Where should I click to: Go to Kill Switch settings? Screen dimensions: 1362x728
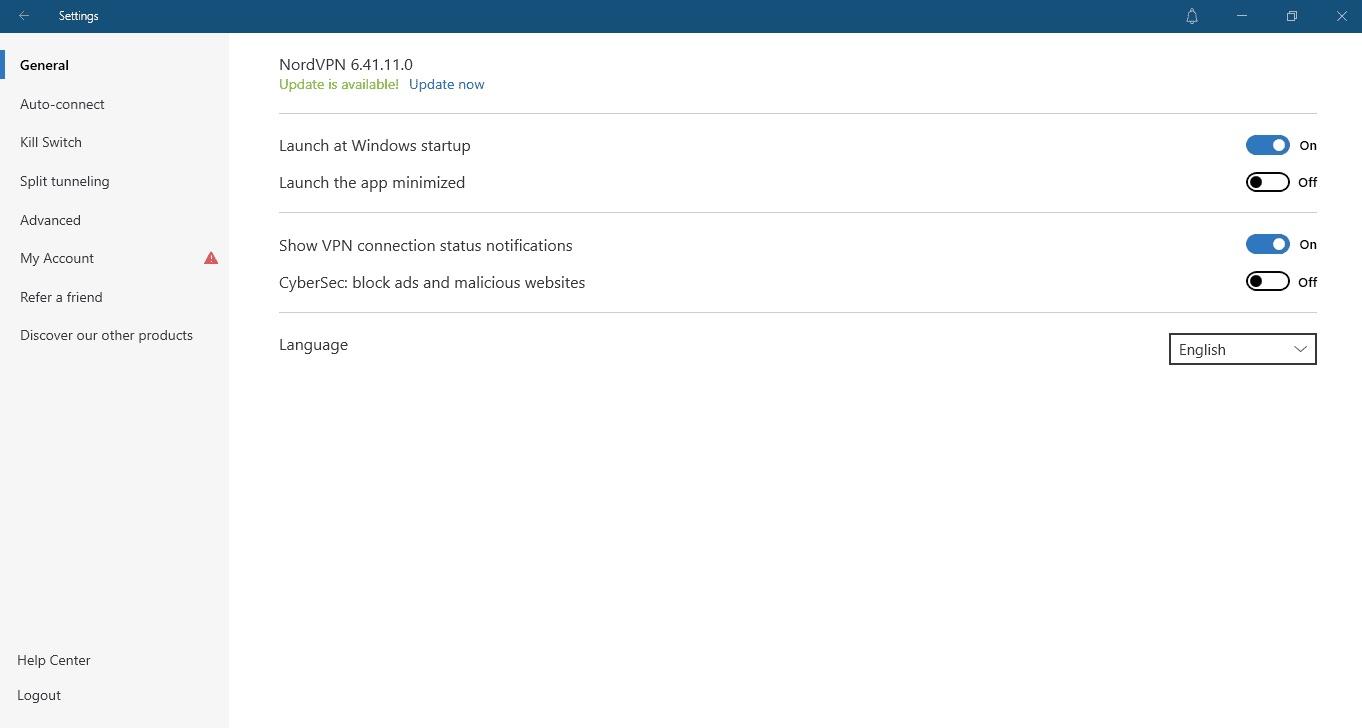click(51, 142)
